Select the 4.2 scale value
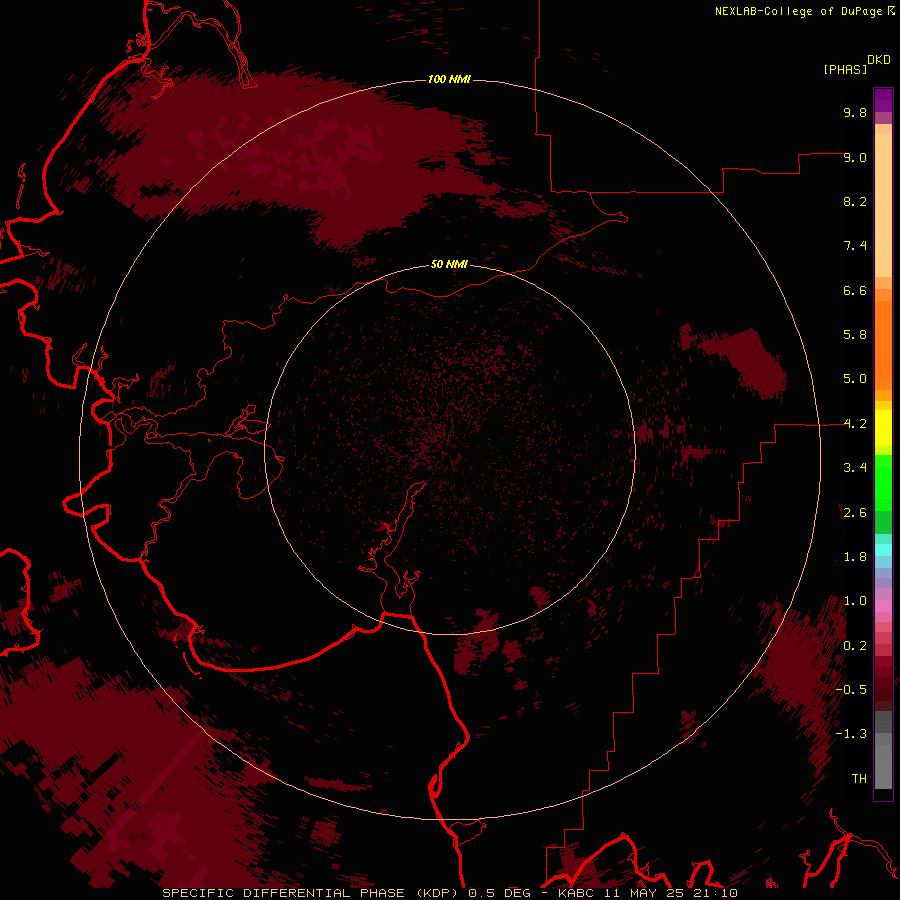The image size is (900, 900). [855, 424]
